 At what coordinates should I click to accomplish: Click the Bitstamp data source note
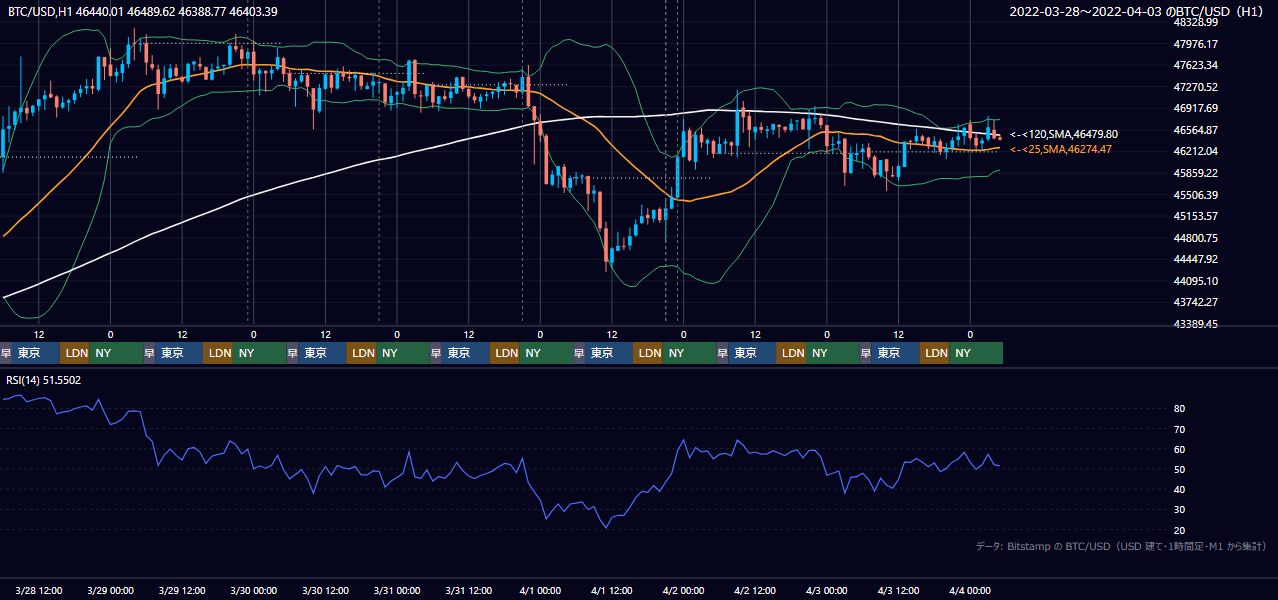[1121, 546]
